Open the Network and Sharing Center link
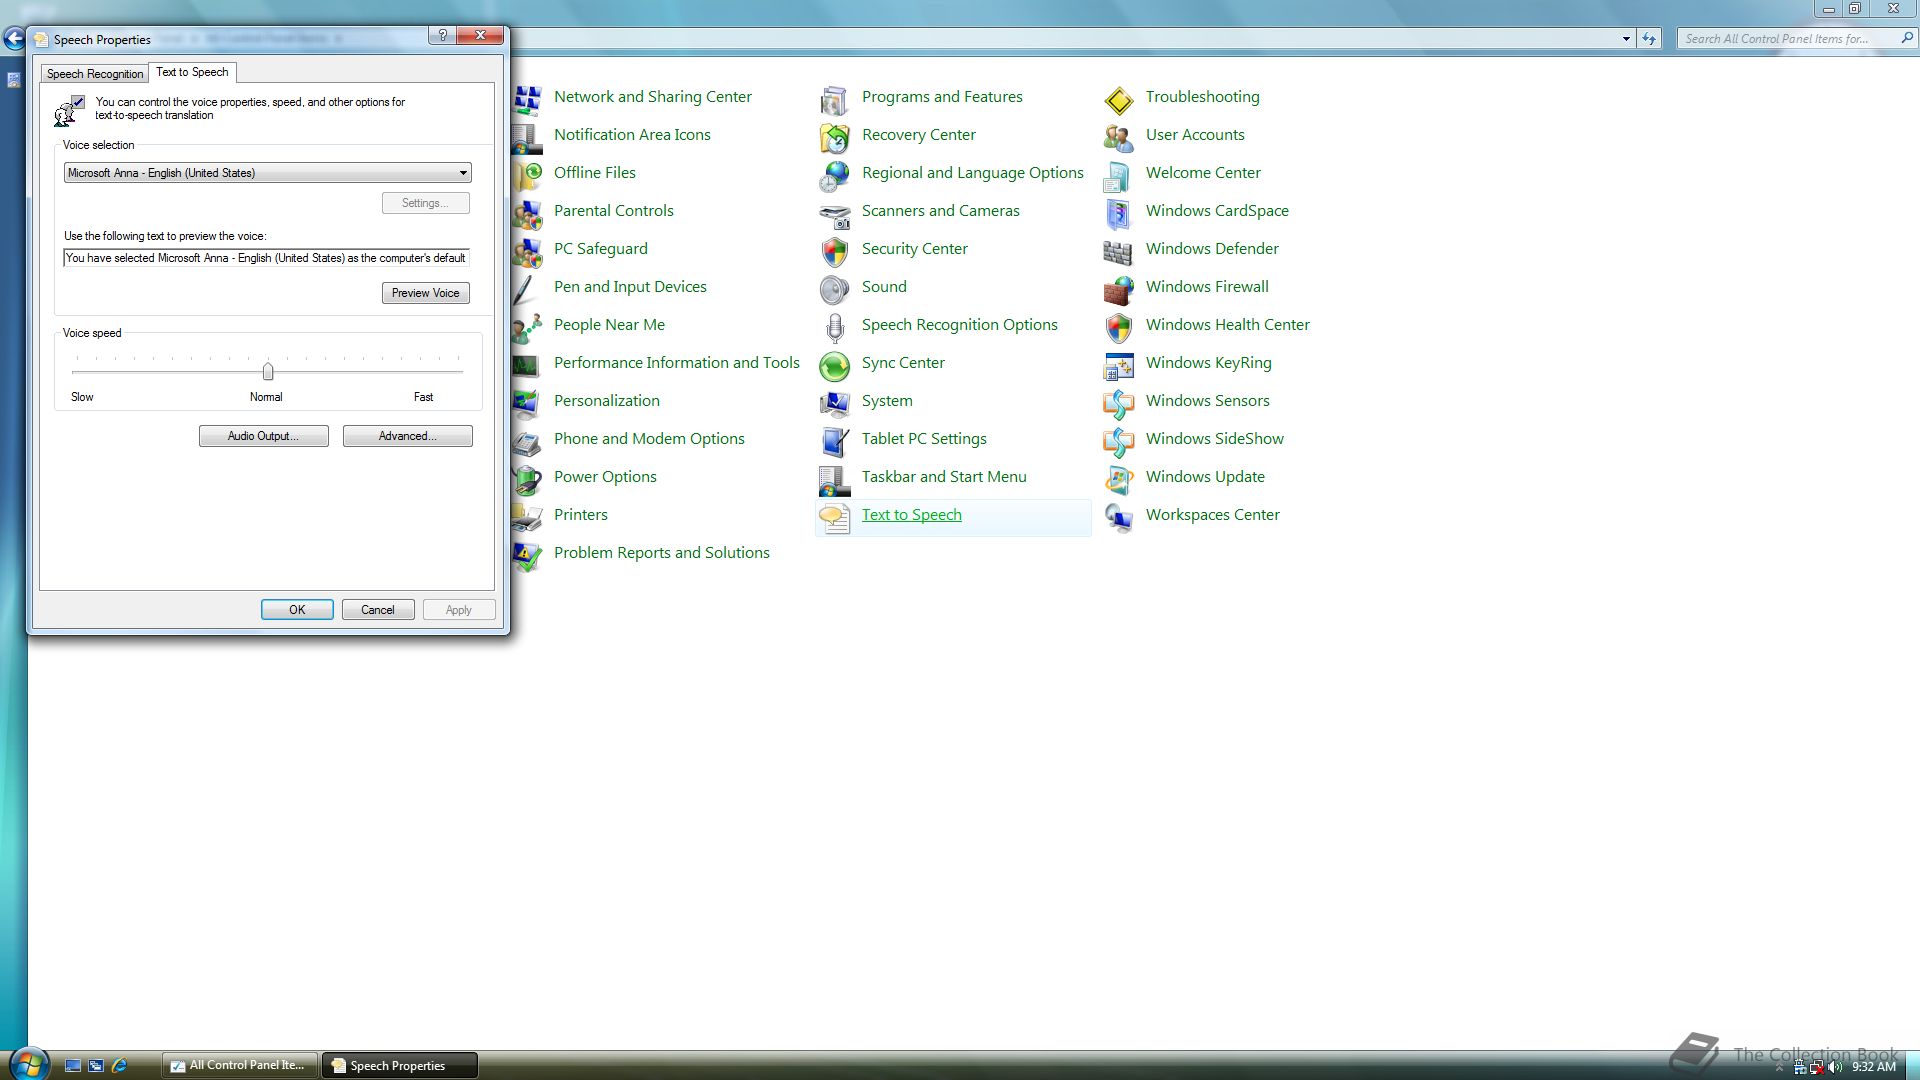Viewport: 1920px width, 1080px height. point(653,97)
